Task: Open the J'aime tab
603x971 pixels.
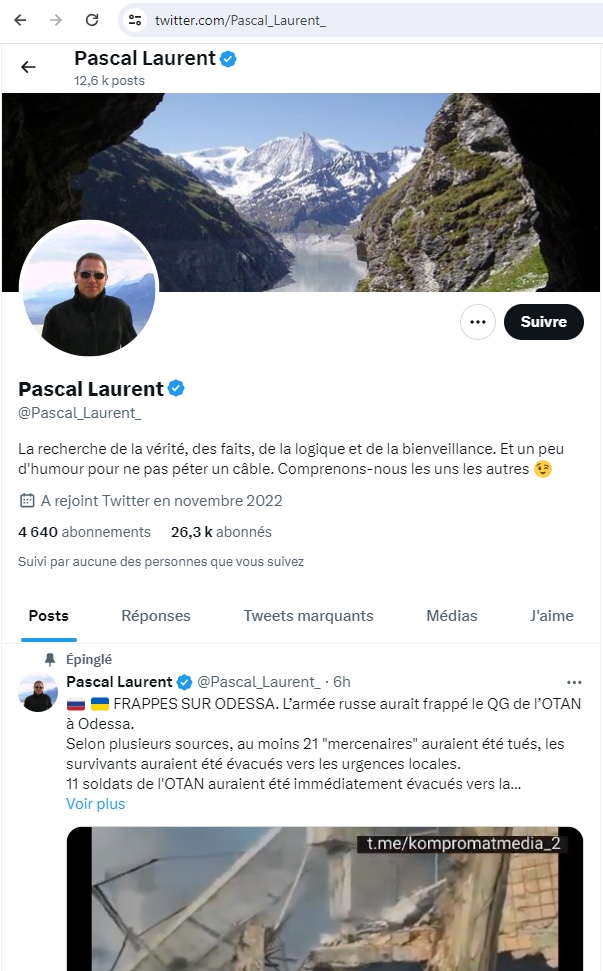Action: pyautogui.click(x=552, y=616)
